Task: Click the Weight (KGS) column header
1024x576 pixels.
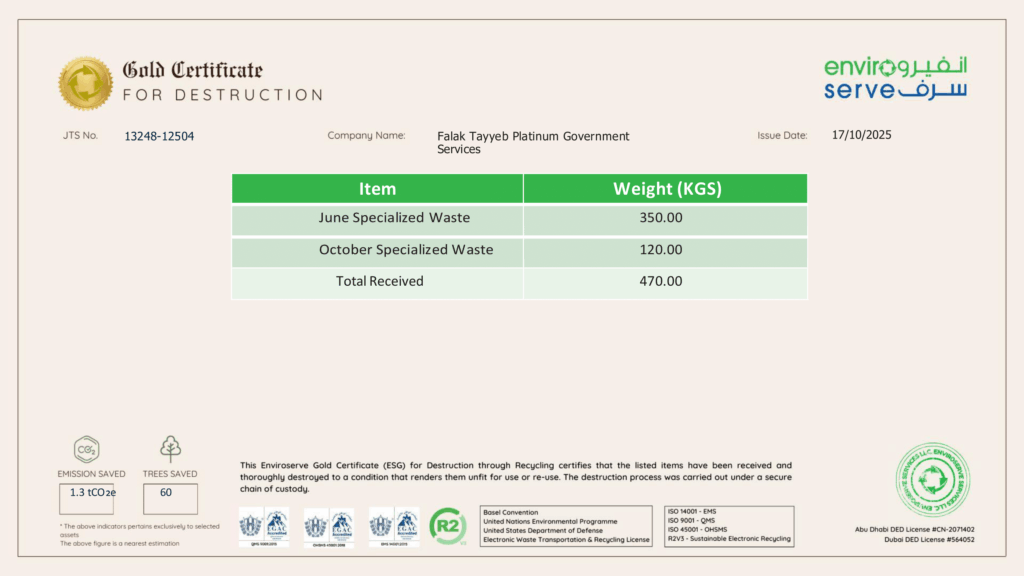Action: pos(666,189)
